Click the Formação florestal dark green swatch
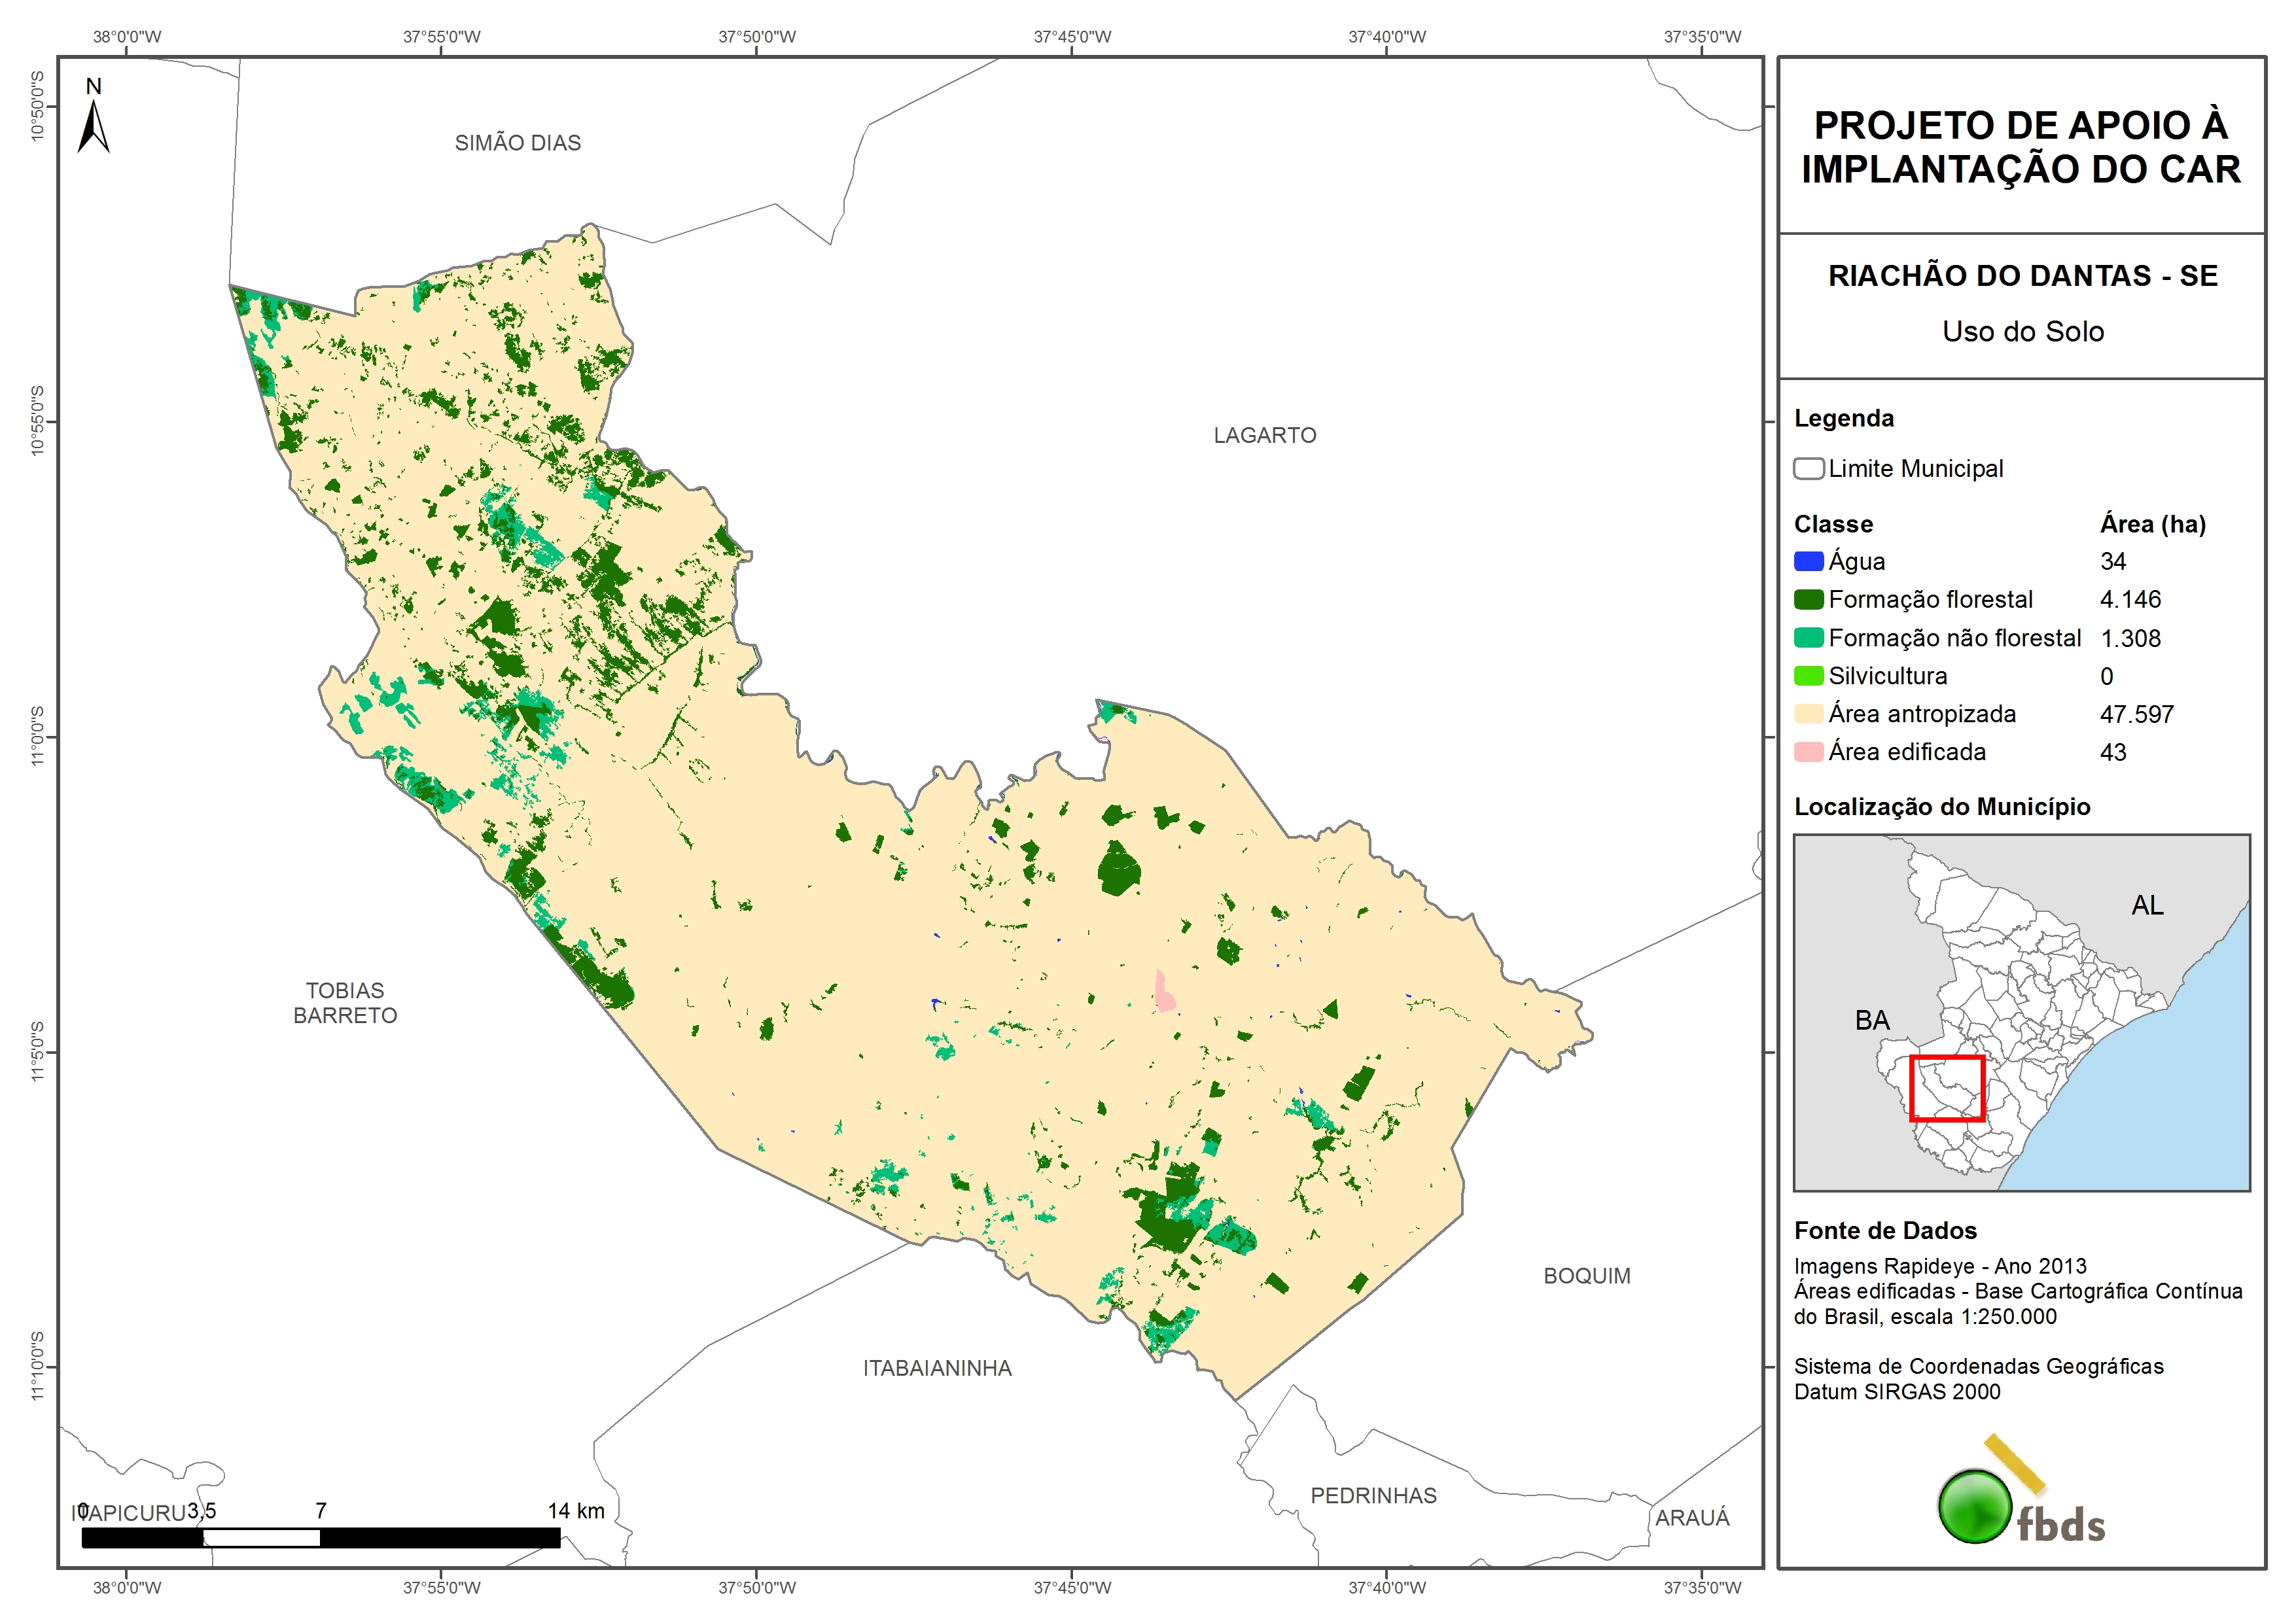 pyautogui.click(x=1808, y=599)
